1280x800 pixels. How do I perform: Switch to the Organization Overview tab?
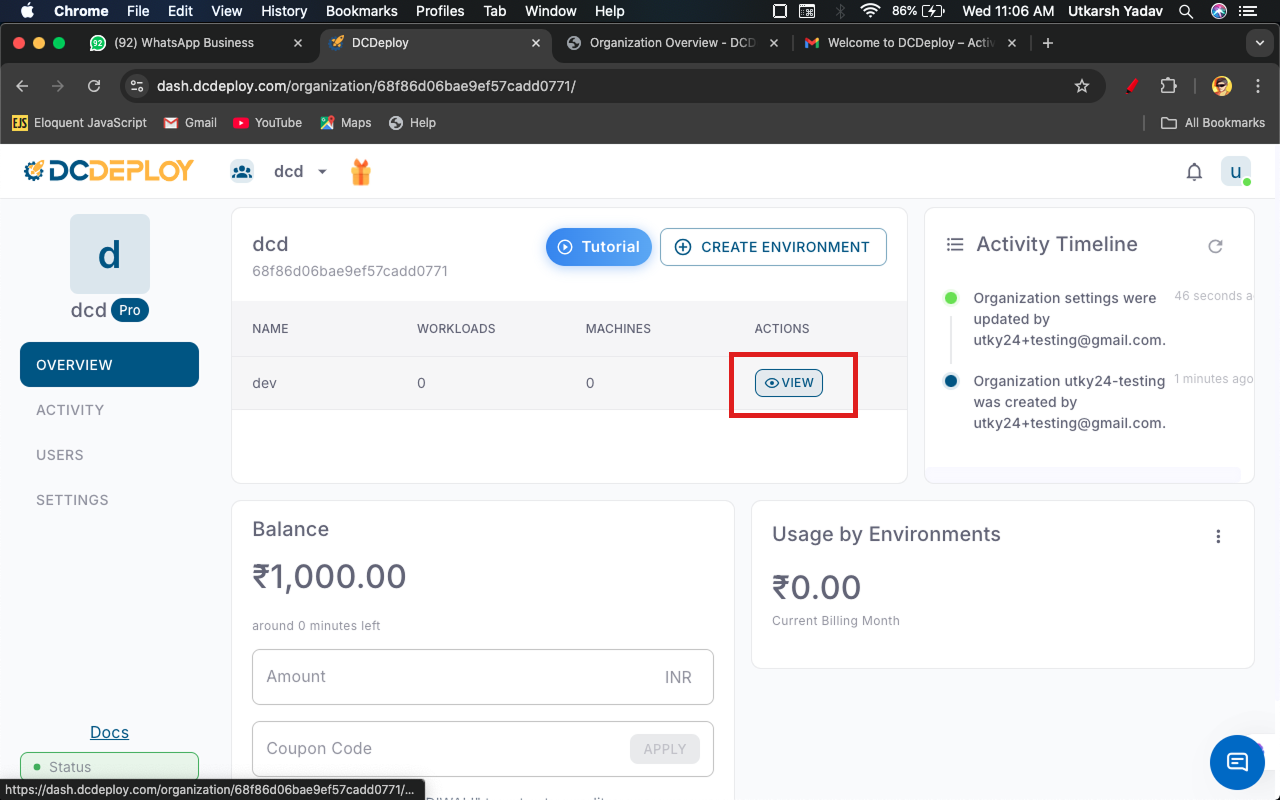coord(670,43)
